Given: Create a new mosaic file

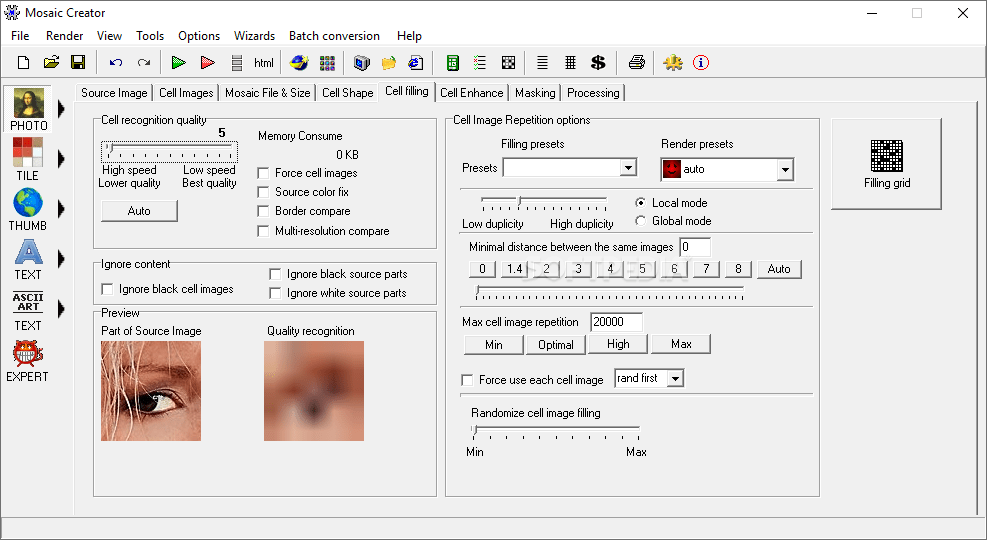Looking at the screenshot, I should click(x=23, y=62).
